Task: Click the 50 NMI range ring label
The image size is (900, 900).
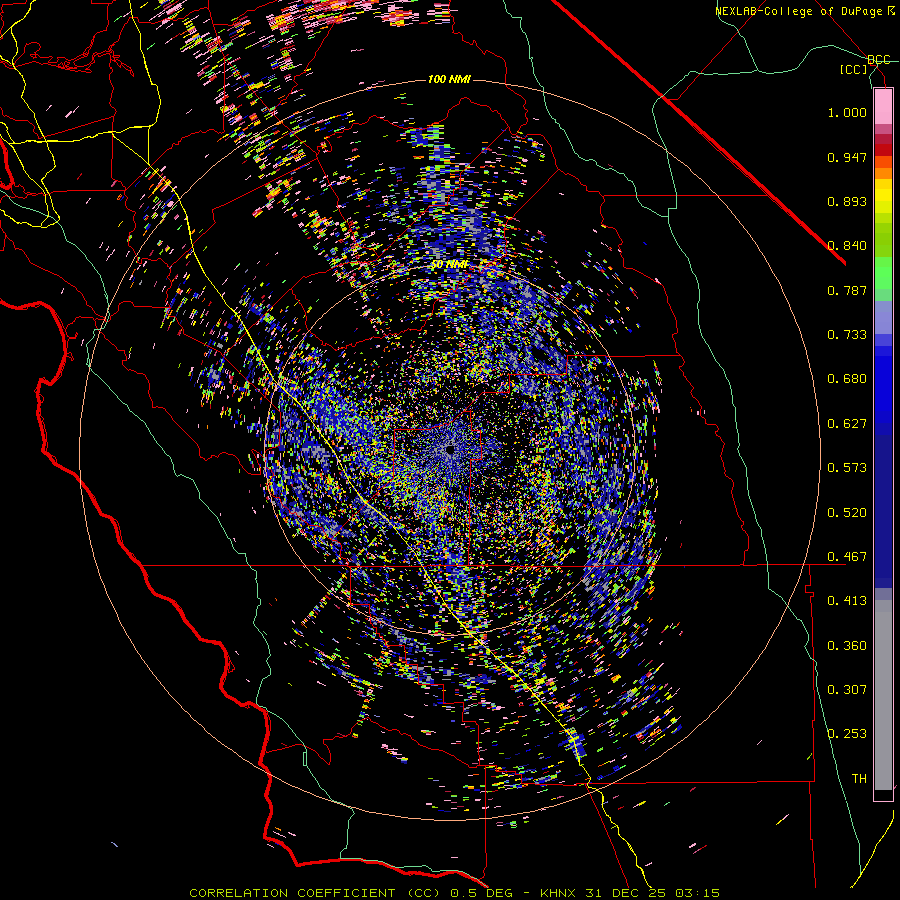Action: tap(449, 265)
